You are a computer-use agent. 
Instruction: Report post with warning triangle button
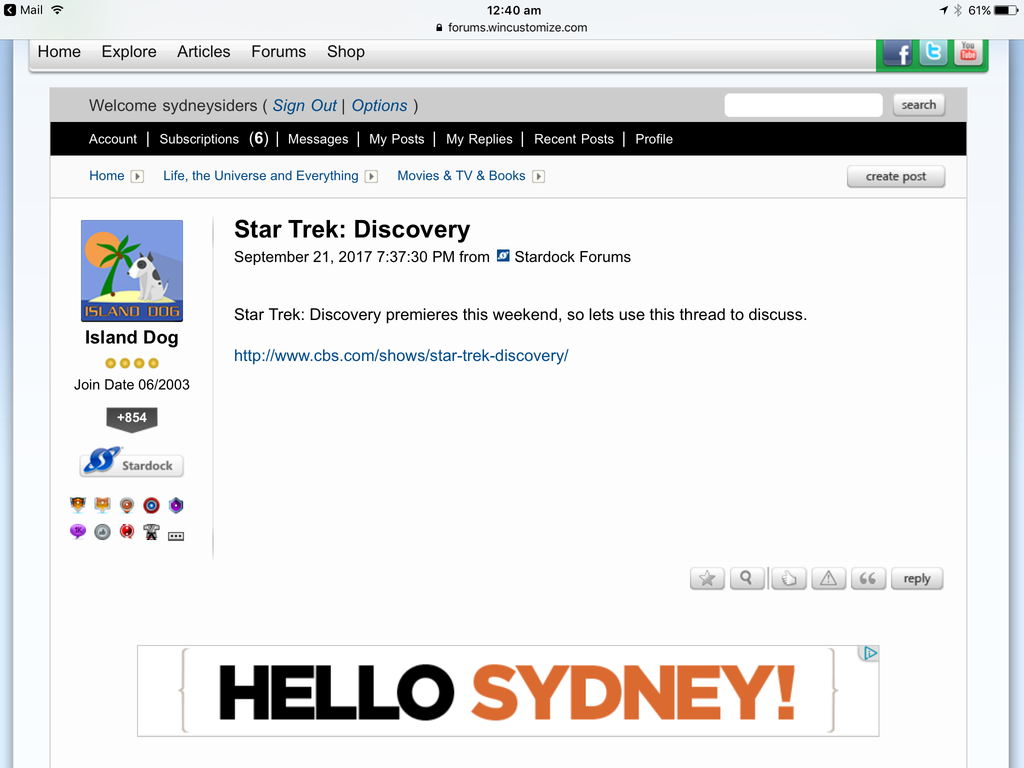[x=829, y=579]
